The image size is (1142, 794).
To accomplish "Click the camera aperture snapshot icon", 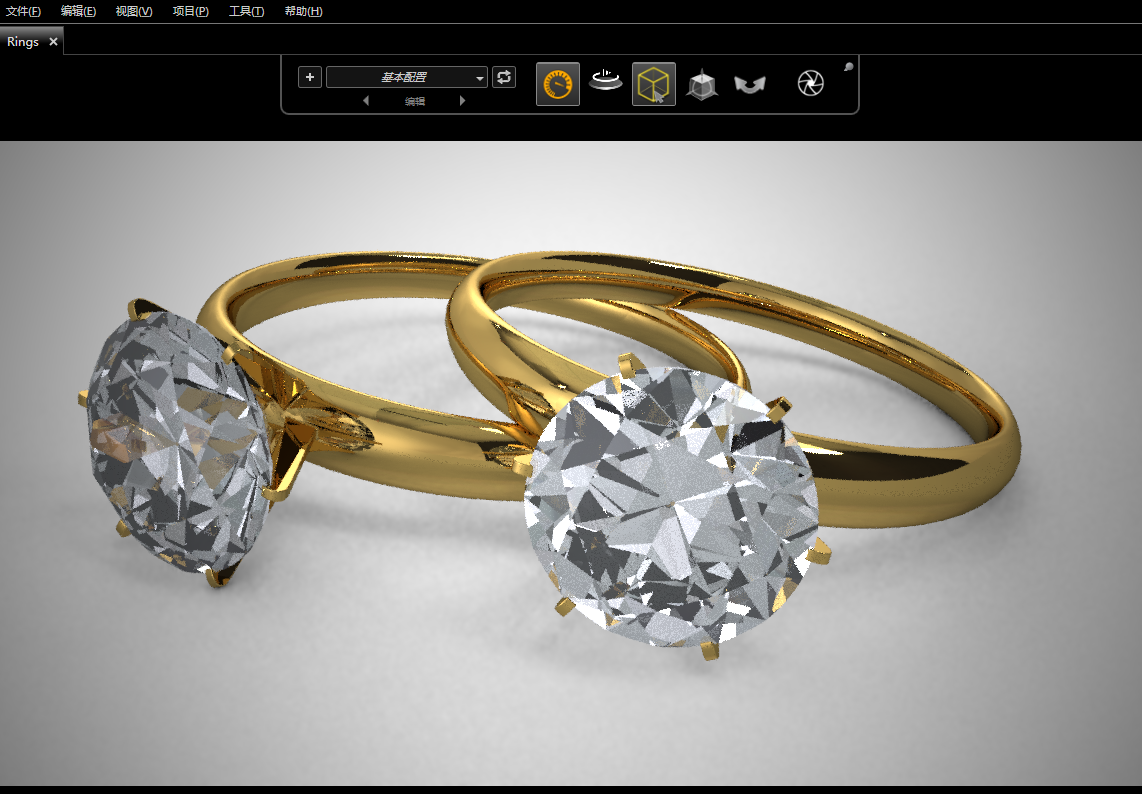I will click(811, 83).
